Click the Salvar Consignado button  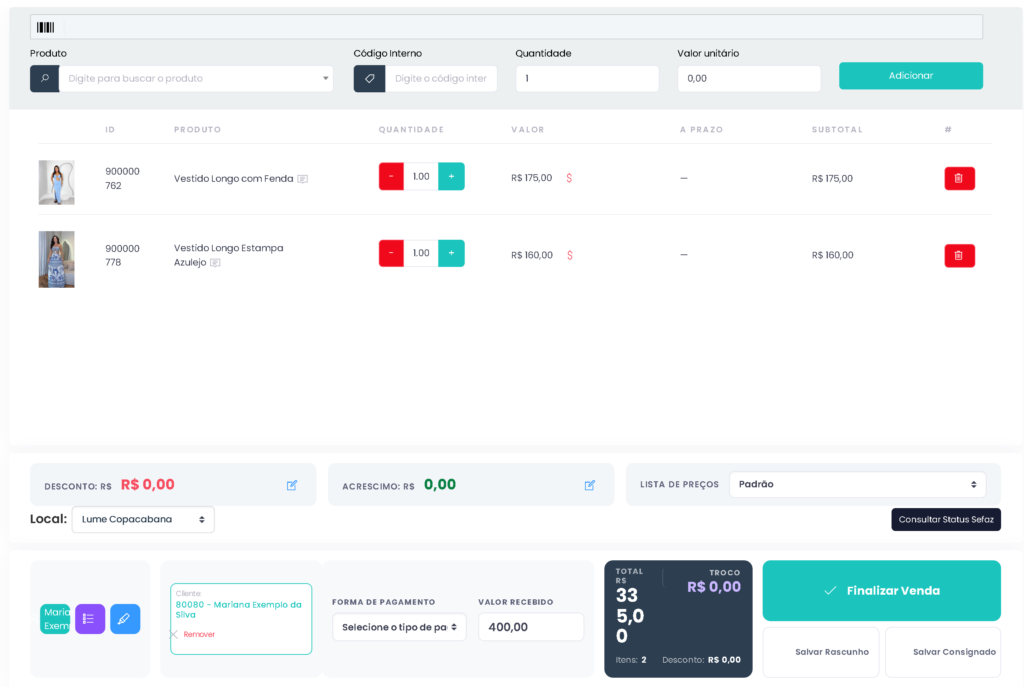944,652
